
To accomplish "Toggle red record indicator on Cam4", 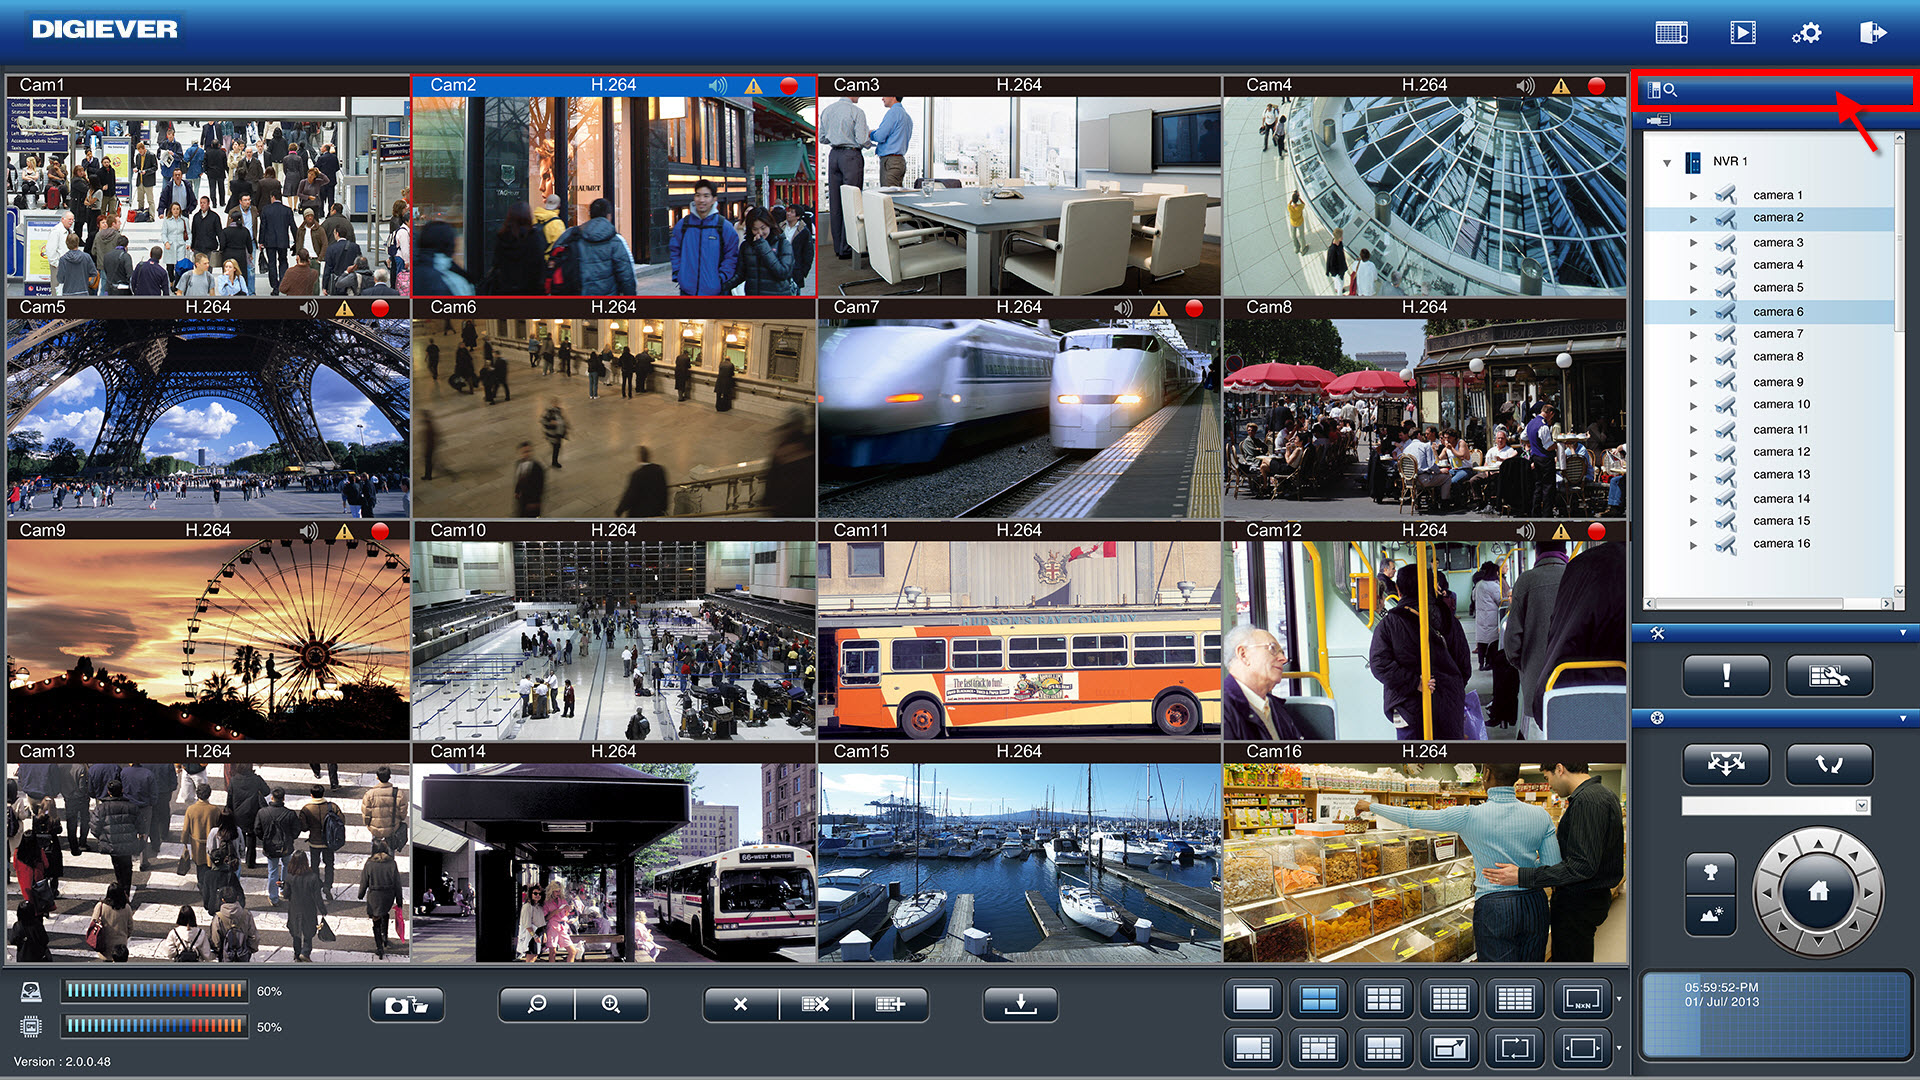I will tap(1596, 86).
